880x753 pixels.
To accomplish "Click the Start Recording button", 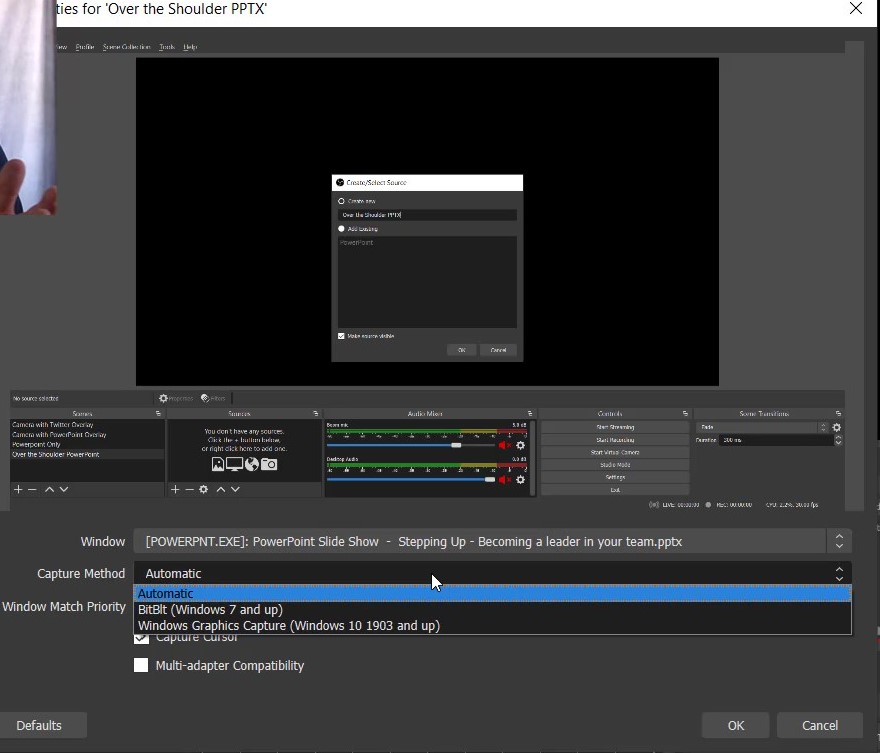I will (x=614, y=439).
